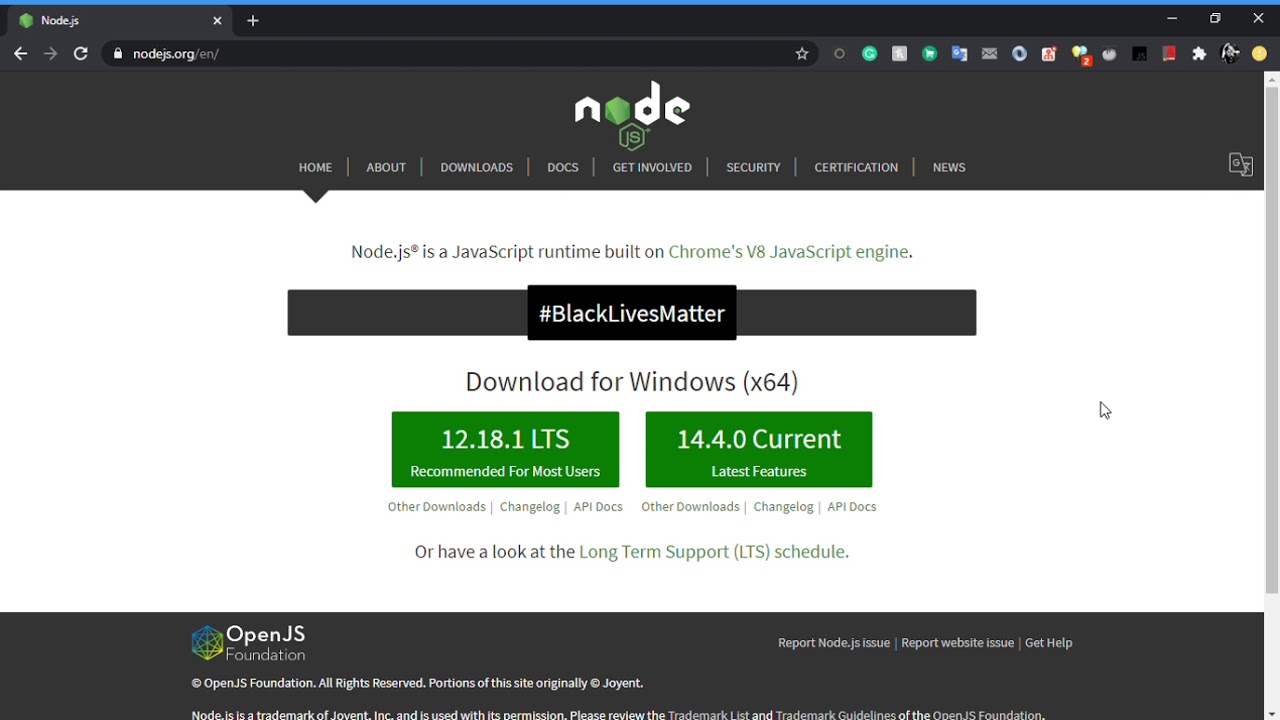The image size is (1280, 720).
Task: Download the 14.4.0 Current version
Action: tap(759, 450)
